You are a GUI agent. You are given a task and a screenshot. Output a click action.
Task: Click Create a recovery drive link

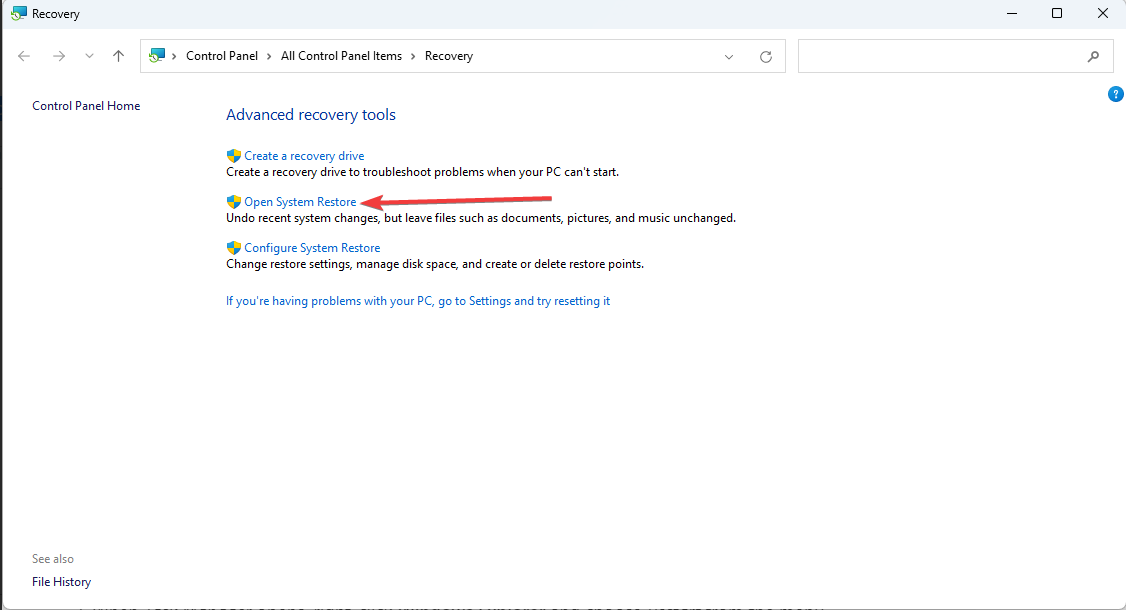coord(304,156)
